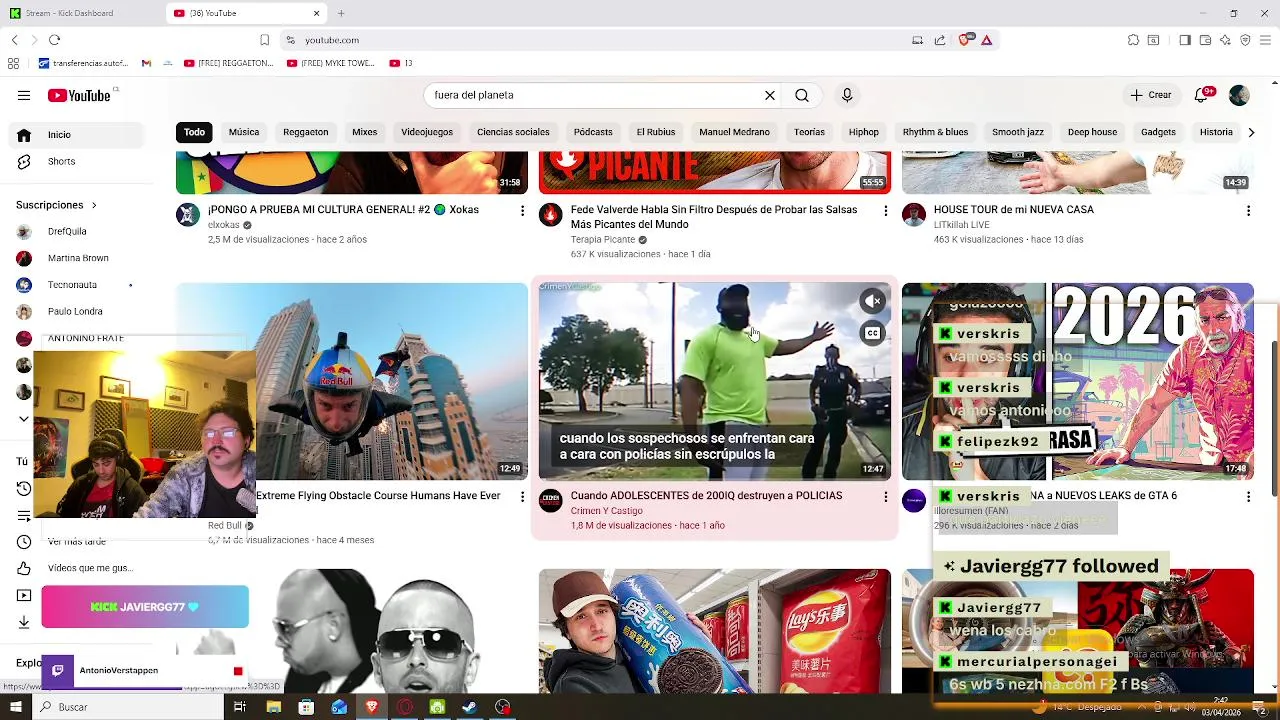Show more filter chips with the right arrow
The width and height of the screenshot is (1280, 720).
point(1250,132)
